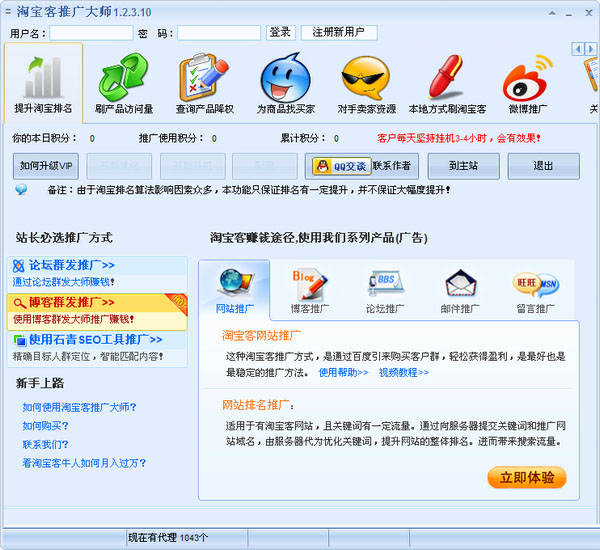Open the 使用石青SEO工具推广>> link
Screen dimensions: 600x550
pyautogui.click(x=96, y=339)
